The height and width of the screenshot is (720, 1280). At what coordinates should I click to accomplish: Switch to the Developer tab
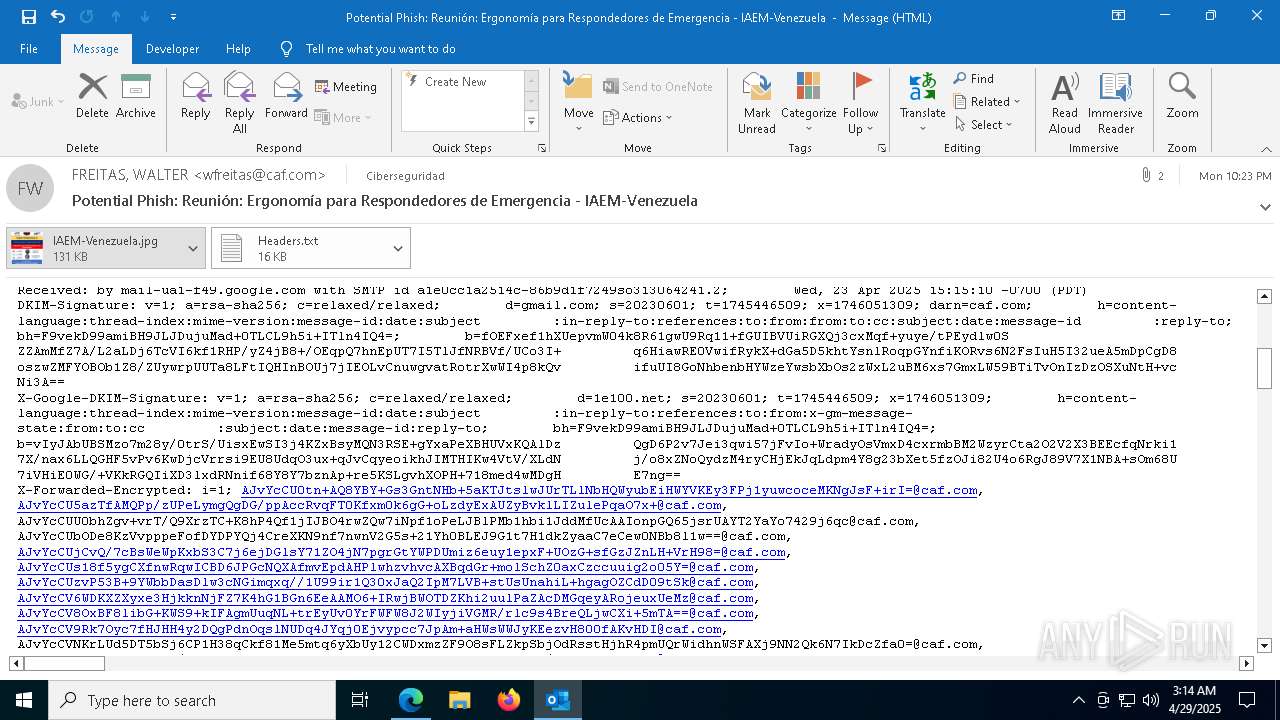[172, 49]
